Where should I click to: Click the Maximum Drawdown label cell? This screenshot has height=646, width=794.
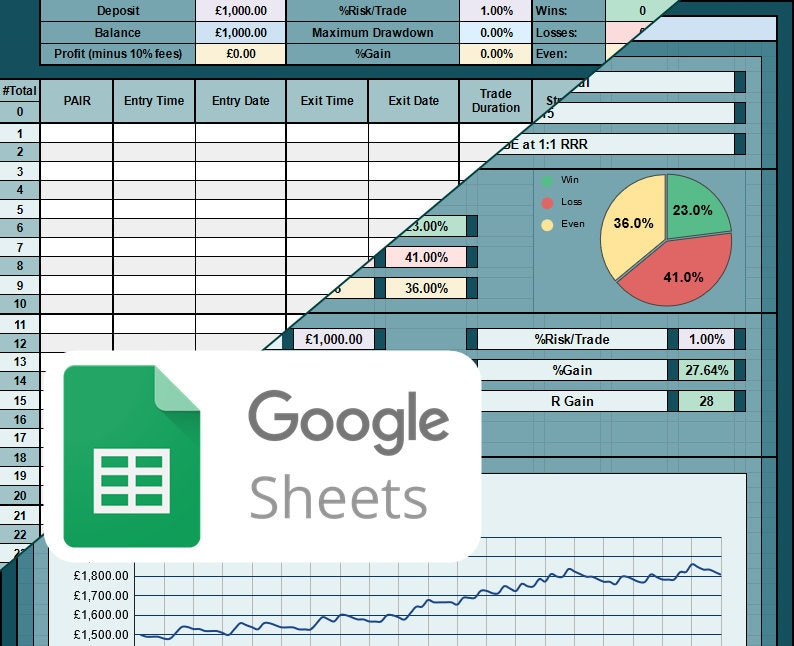(x=373, y=32)
